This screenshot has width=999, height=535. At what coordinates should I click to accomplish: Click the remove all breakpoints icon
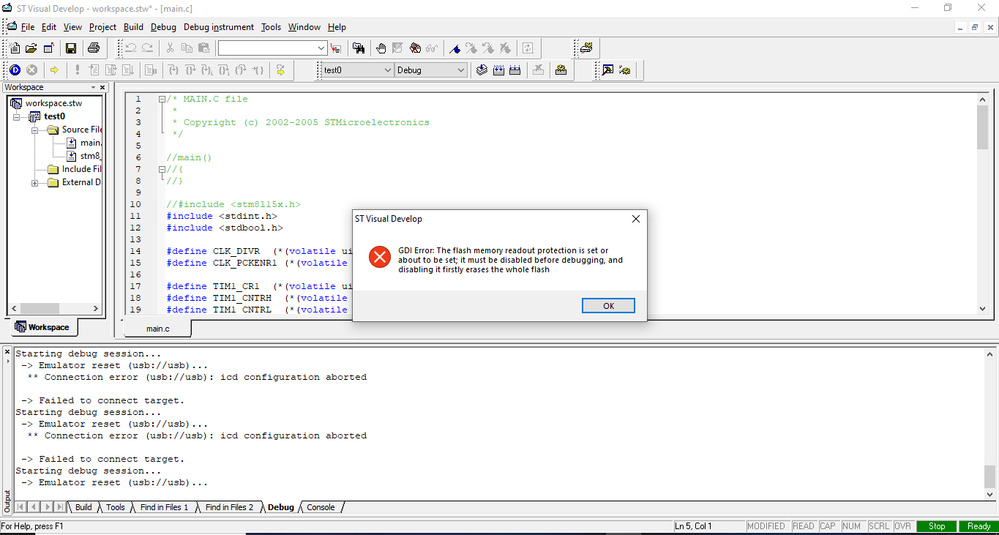click(x=415, y=48)
